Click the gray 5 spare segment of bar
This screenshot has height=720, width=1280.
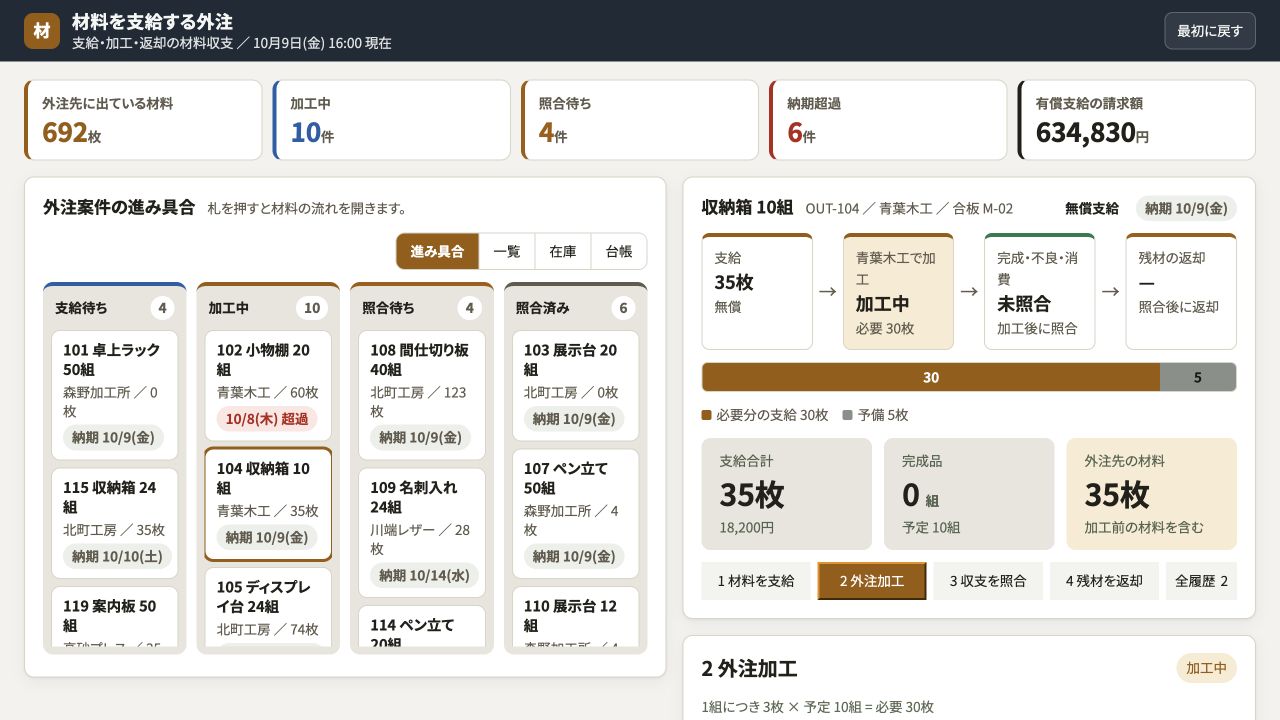(1198, 377)
